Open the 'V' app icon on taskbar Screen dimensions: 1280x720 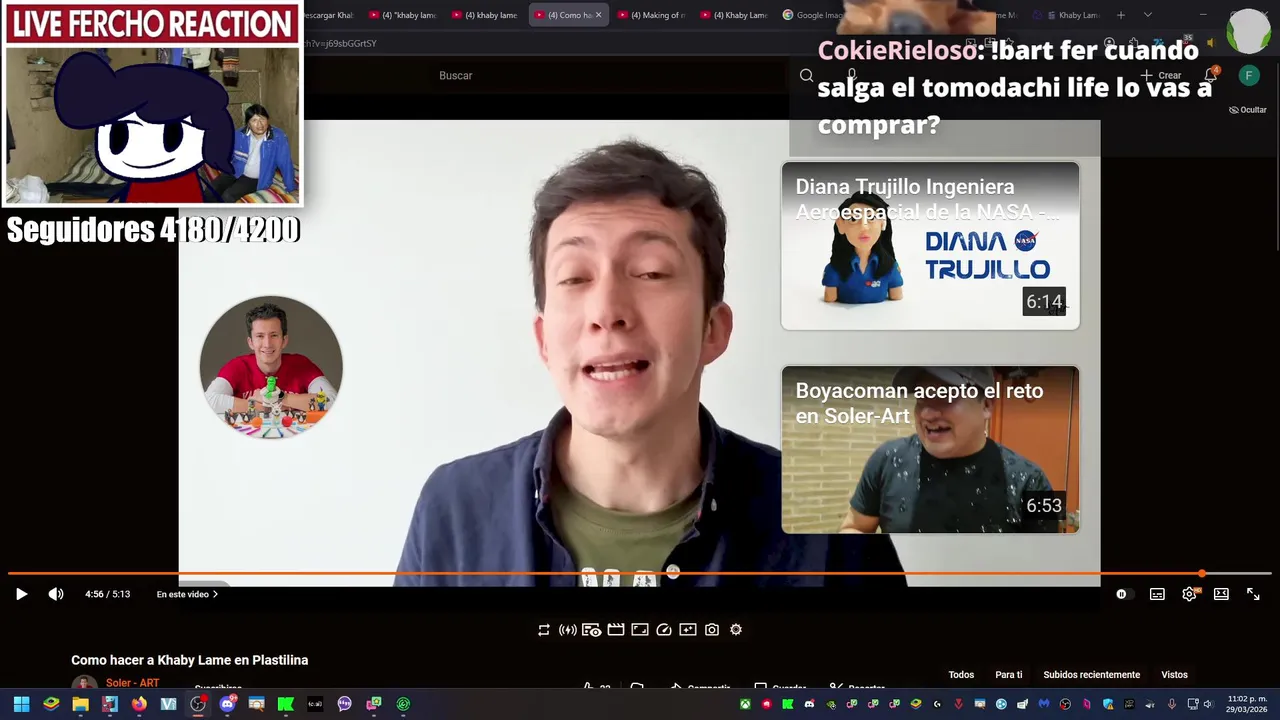(x=168, y=704)
